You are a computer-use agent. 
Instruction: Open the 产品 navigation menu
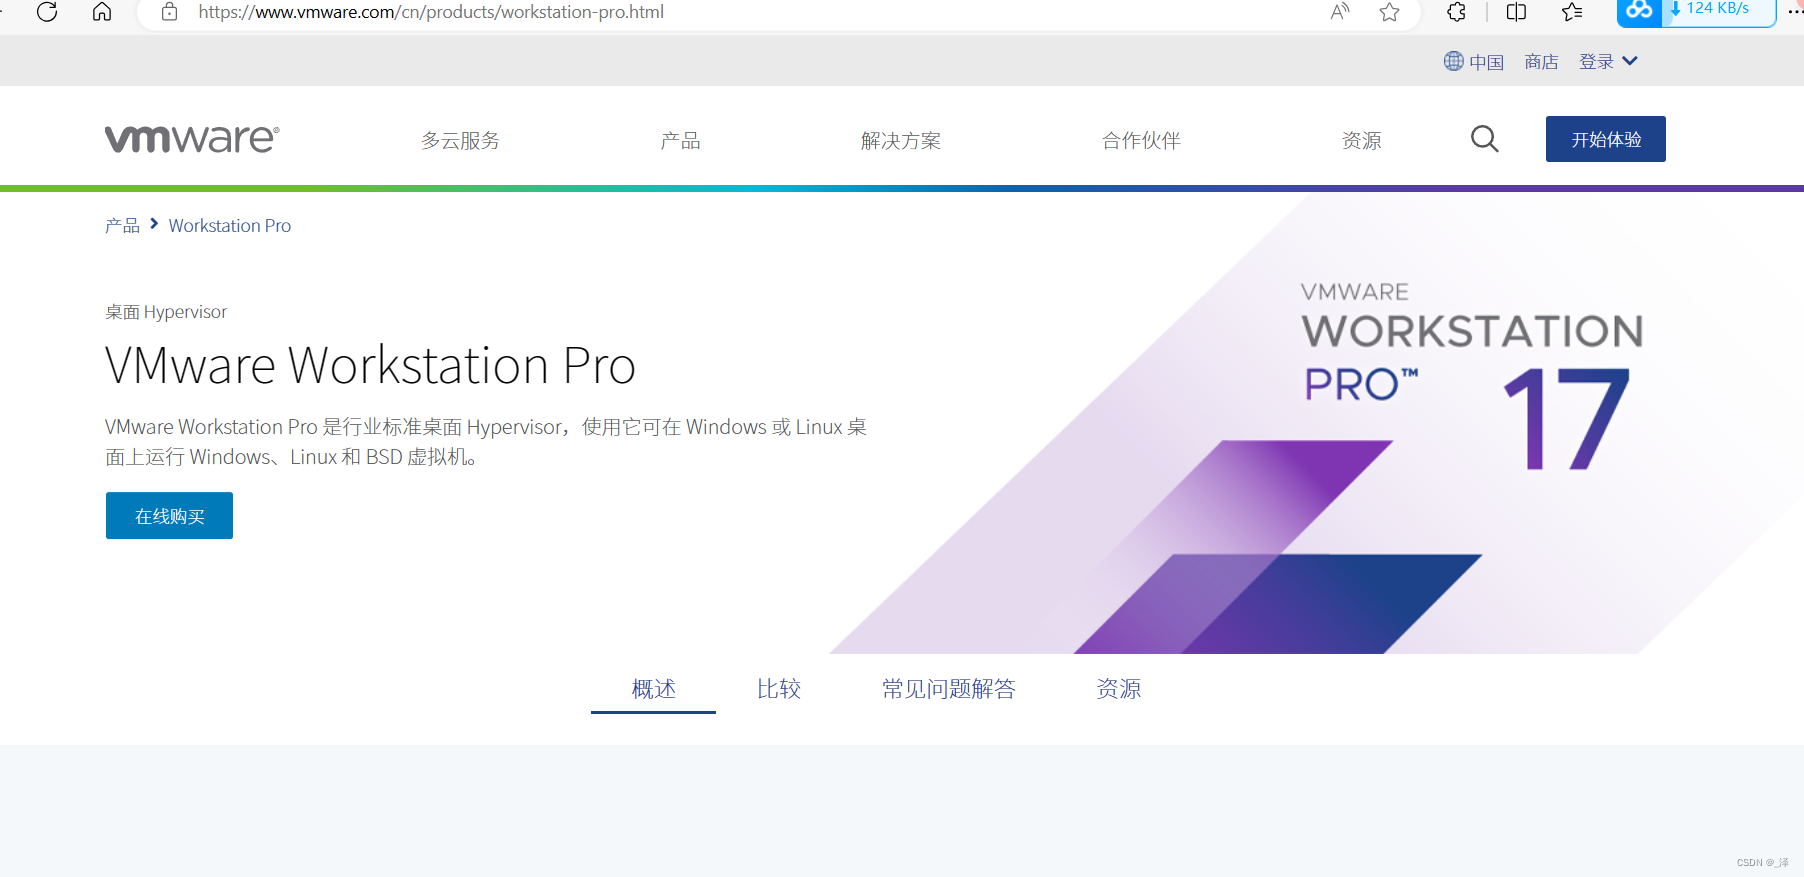680,140
